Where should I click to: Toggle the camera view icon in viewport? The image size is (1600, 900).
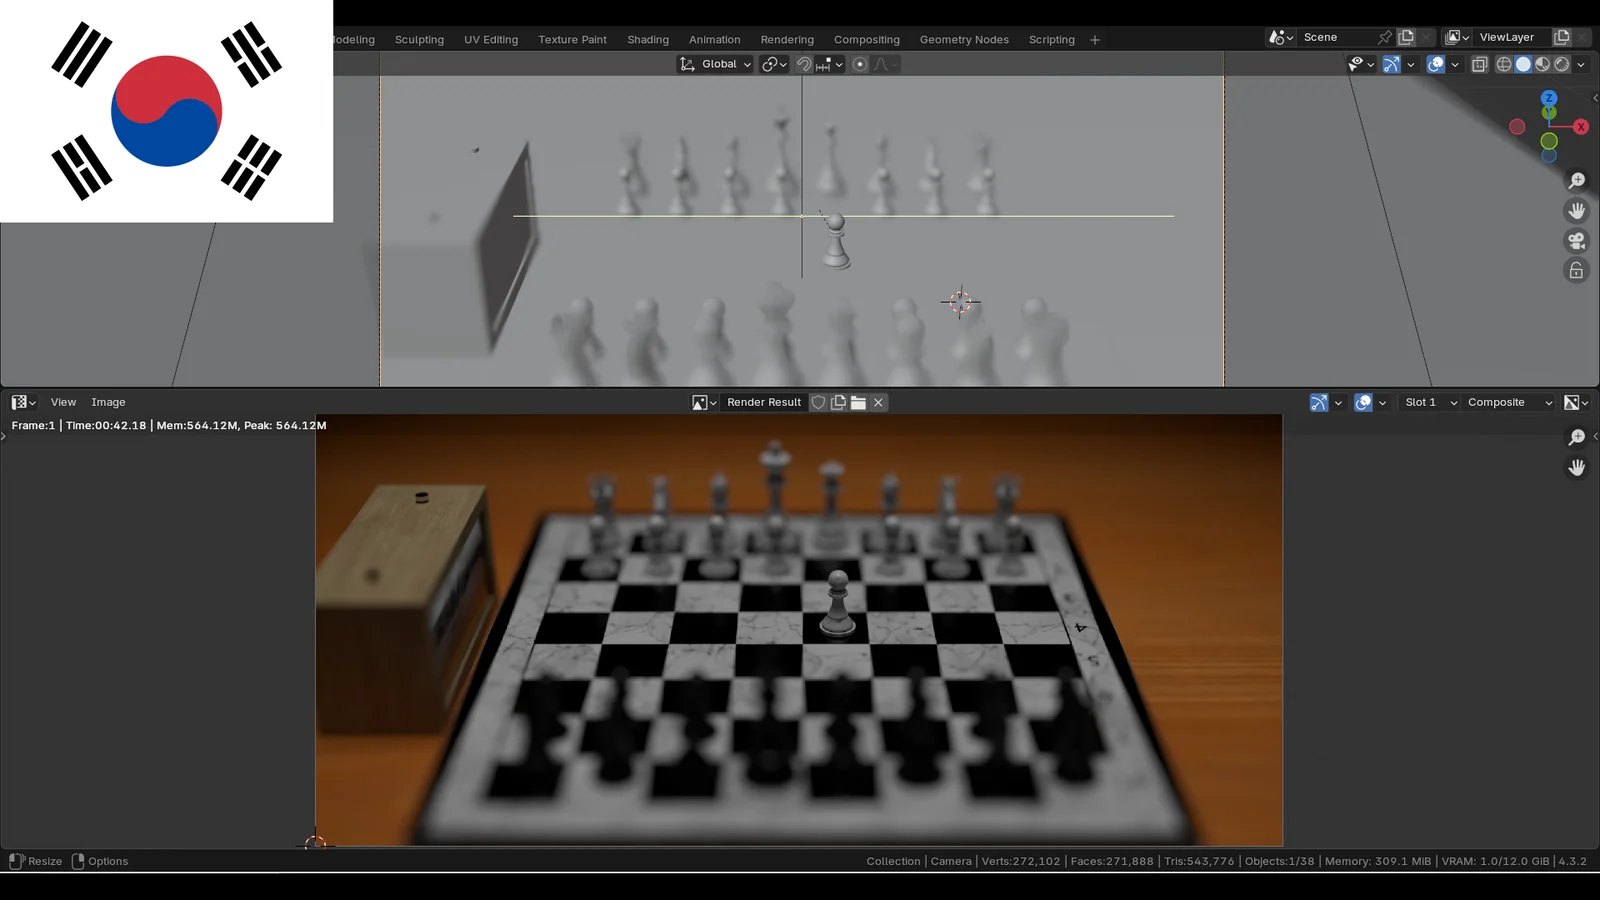click(1576, 241)
